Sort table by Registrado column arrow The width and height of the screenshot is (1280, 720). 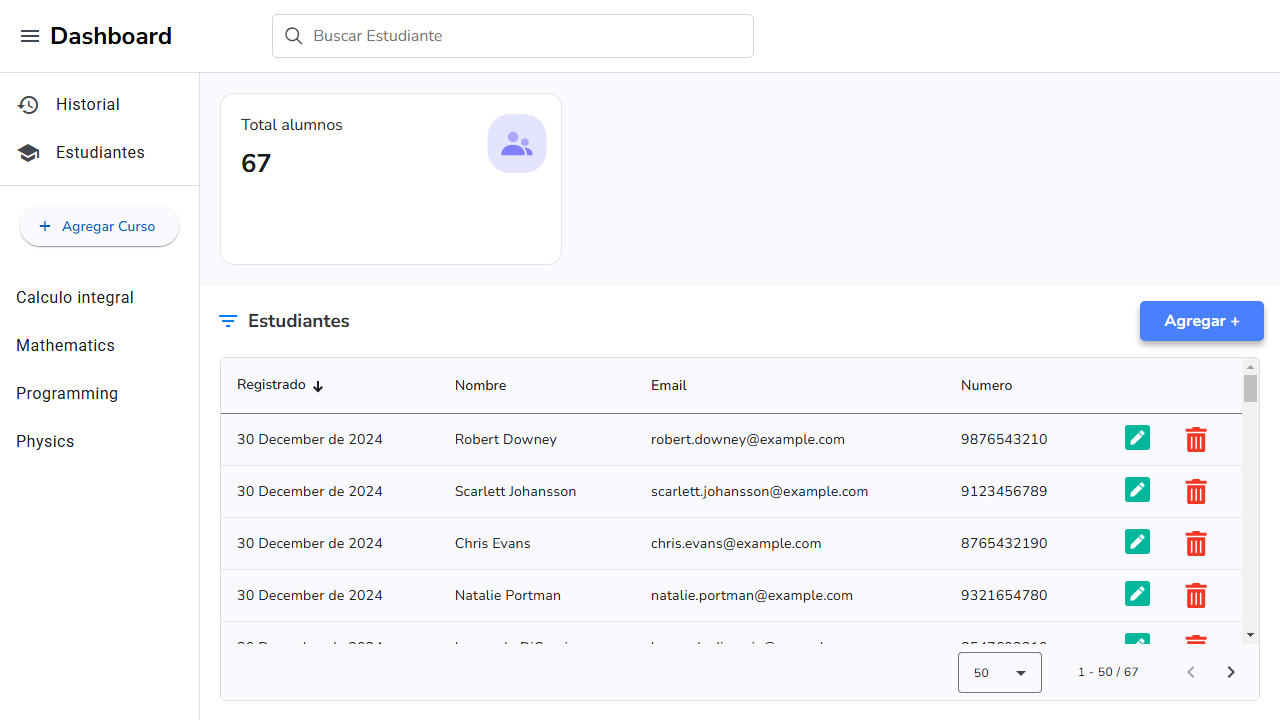tap(318, 386)
